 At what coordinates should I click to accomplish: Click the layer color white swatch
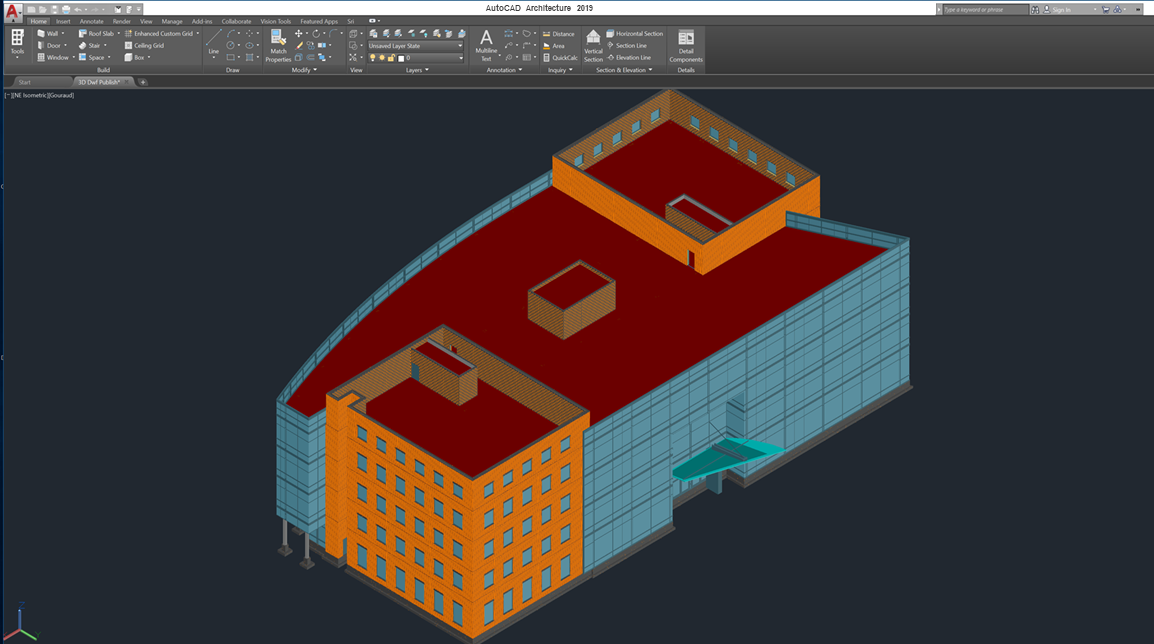click(x=401, y=58)
